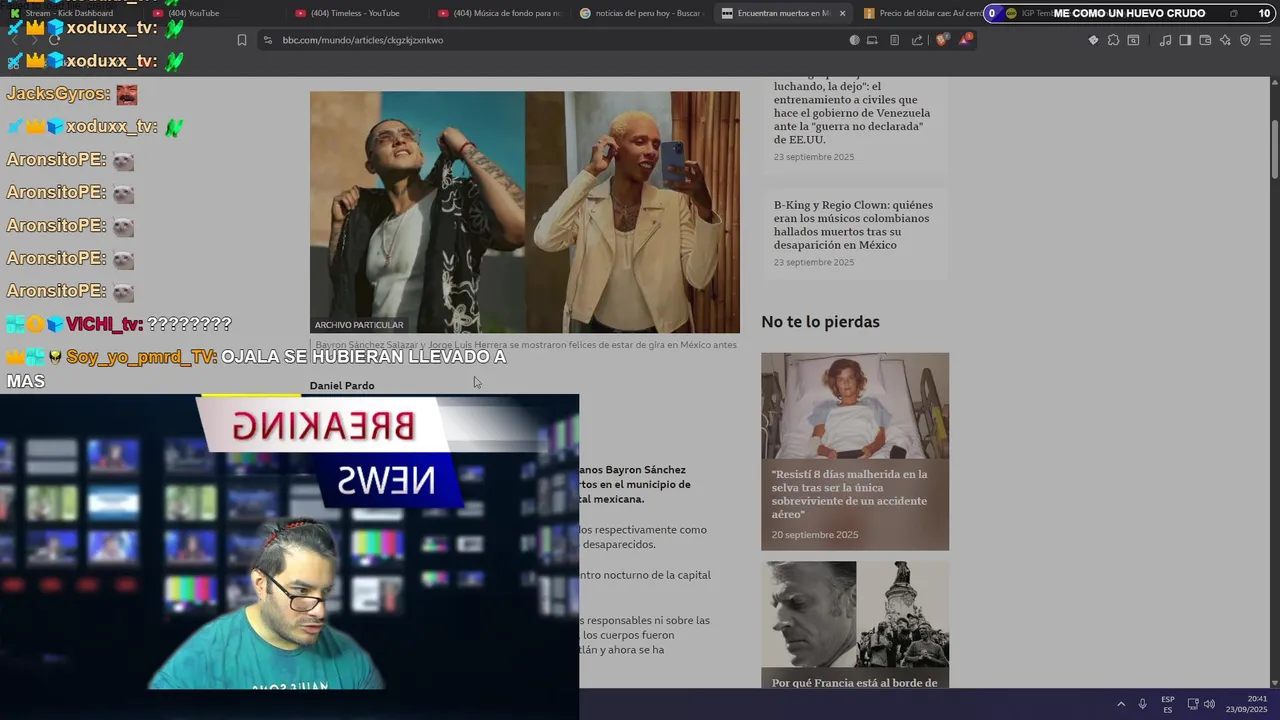Image resolution: width=1280 pixels, height=720 pixels.
Task: Click the page vertical scrollbar thumb
Action: point(1274,148)
